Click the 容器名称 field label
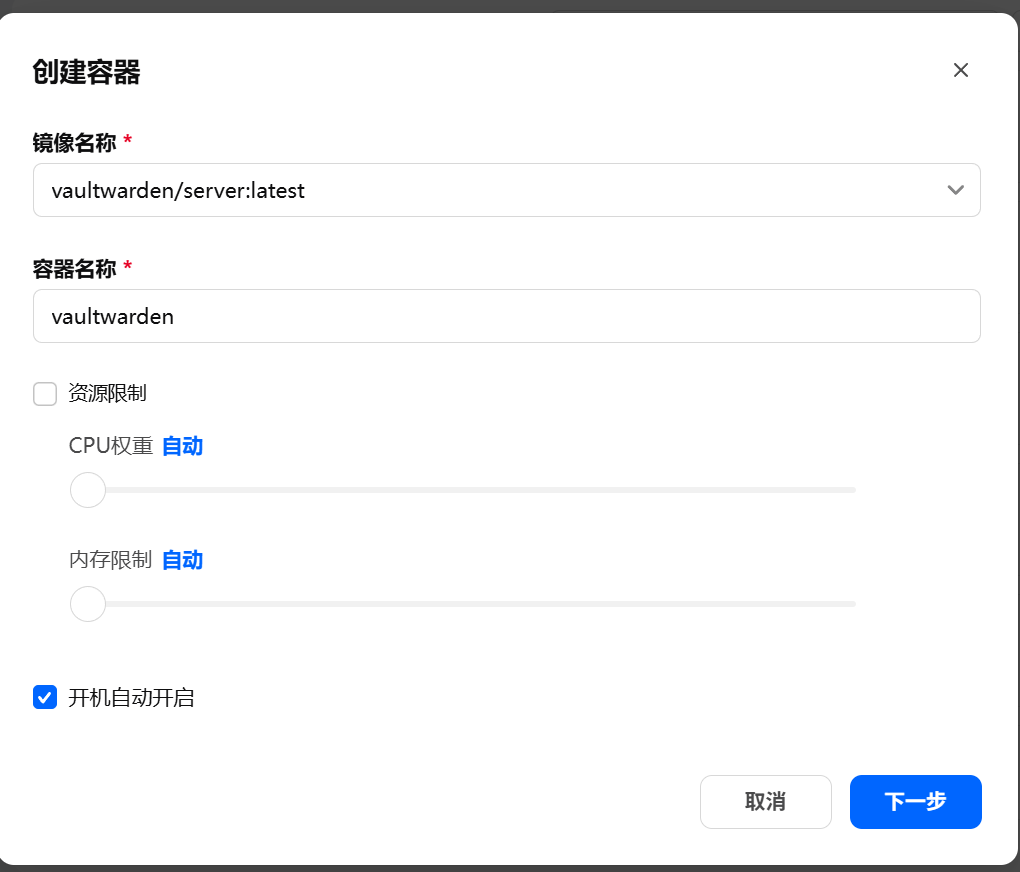Viewport: 1020px width, 872px height. 74,269
